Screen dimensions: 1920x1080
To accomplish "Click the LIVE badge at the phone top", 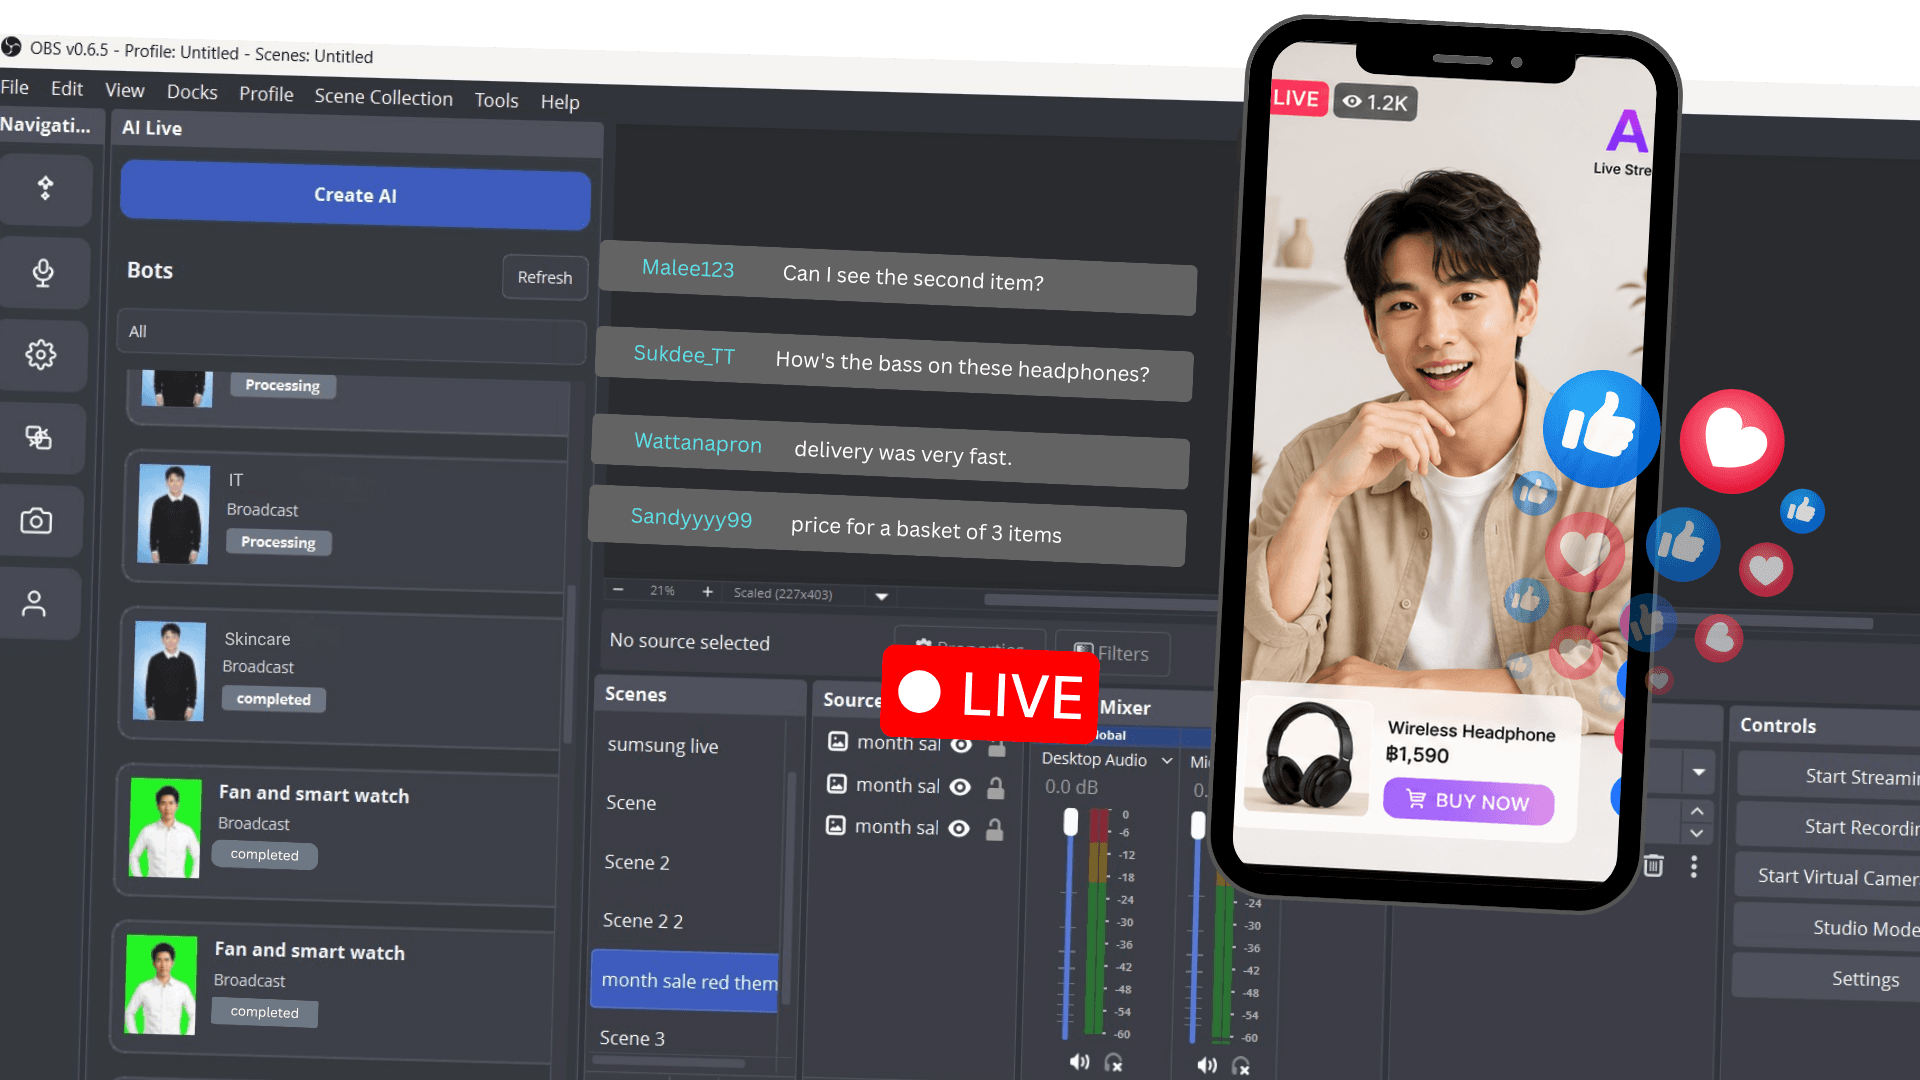I will coord(1297,98).
